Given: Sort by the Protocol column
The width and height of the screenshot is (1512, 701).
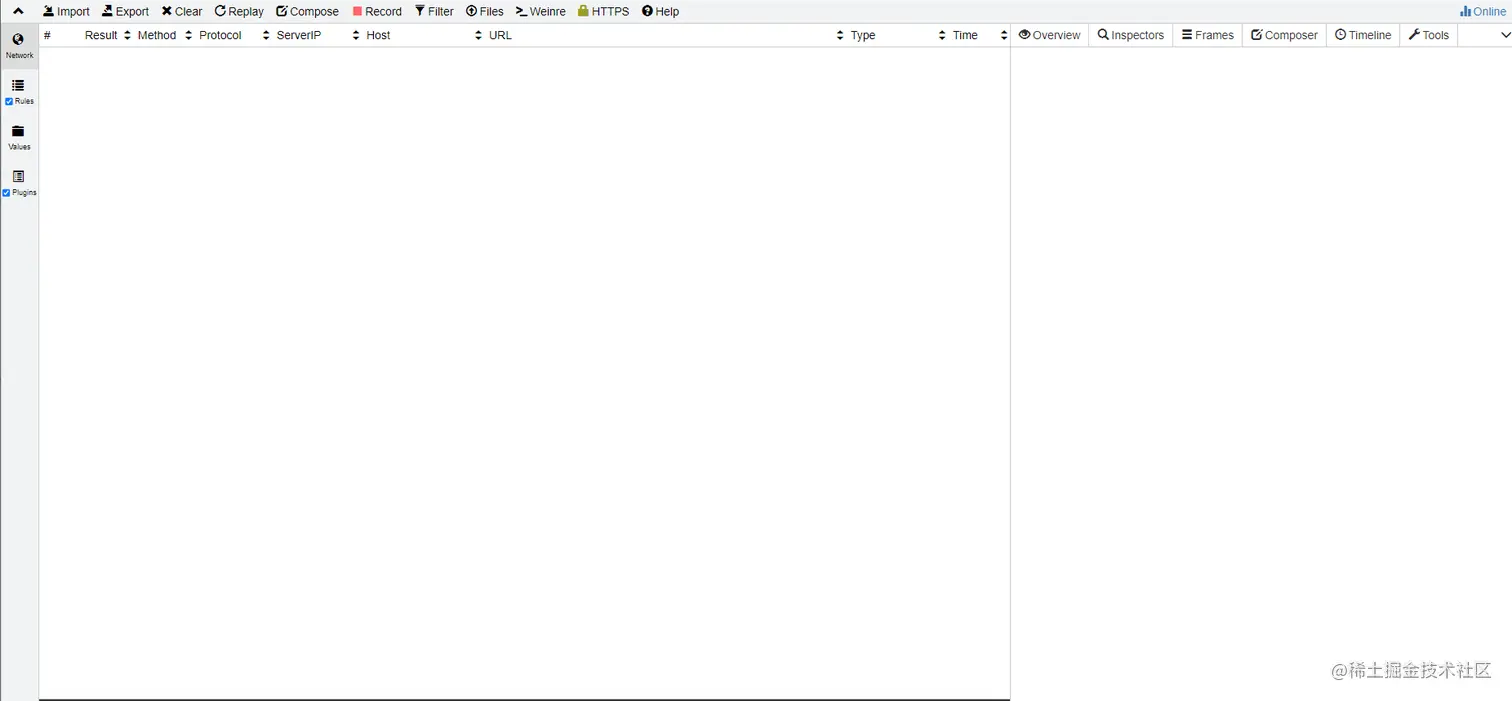Looking at the screenshot, I should pos(234,35).
